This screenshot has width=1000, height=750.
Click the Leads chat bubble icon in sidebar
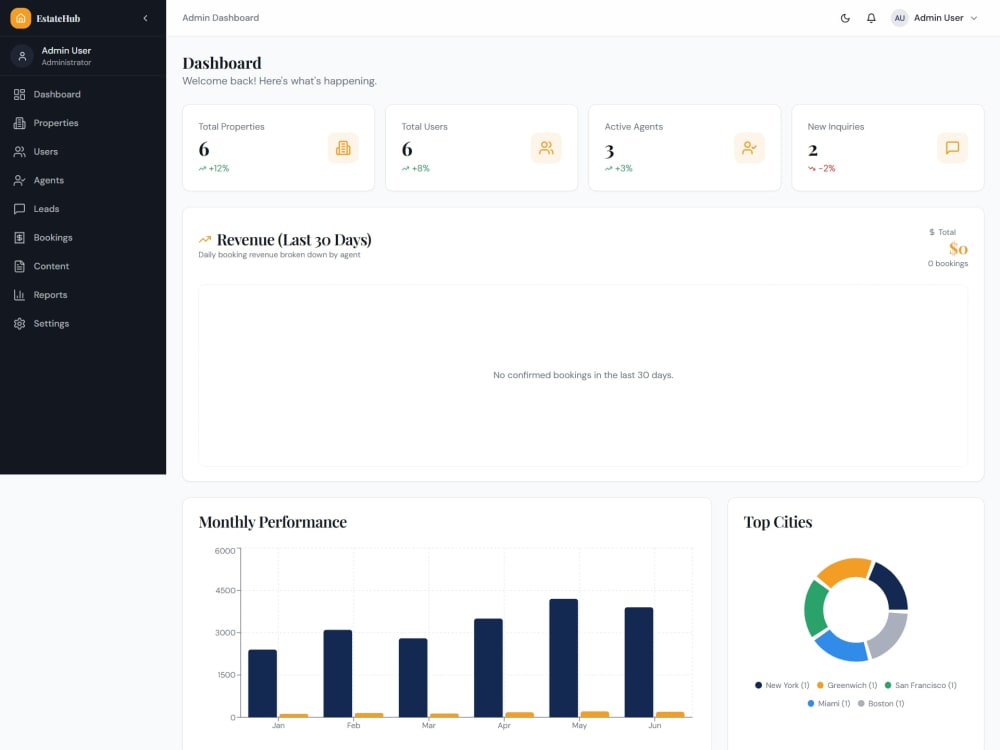19,209
